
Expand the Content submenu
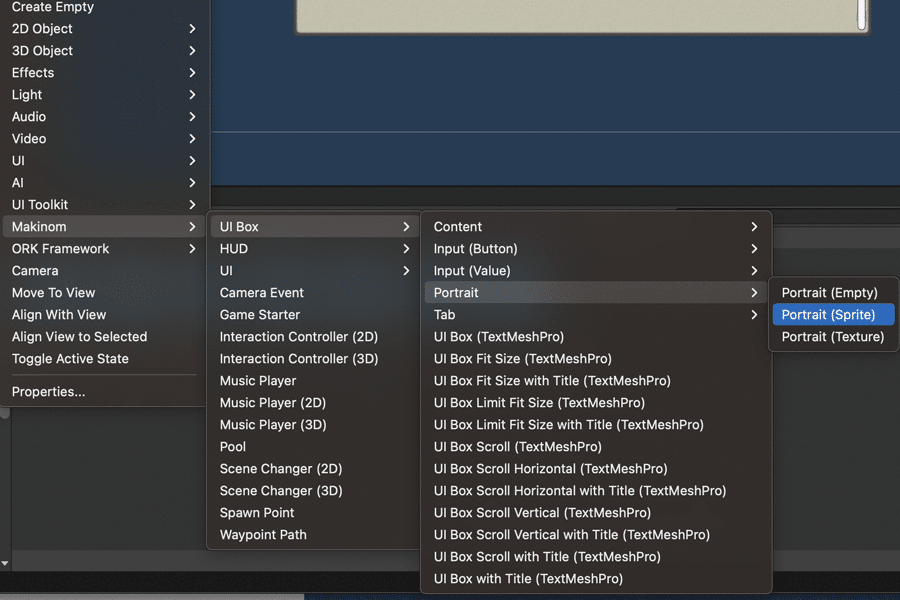click(596, 227)
